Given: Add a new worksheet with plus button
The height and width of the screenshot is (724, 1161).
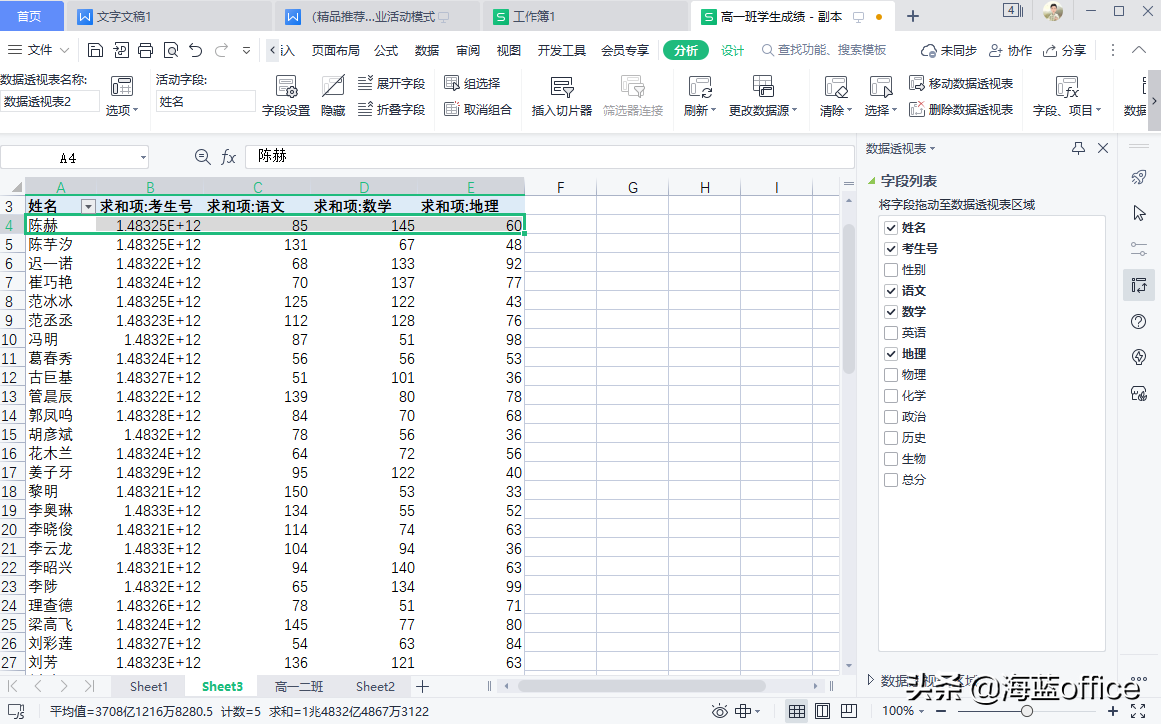Looking at the screenshot, I should tap(422, 686).
